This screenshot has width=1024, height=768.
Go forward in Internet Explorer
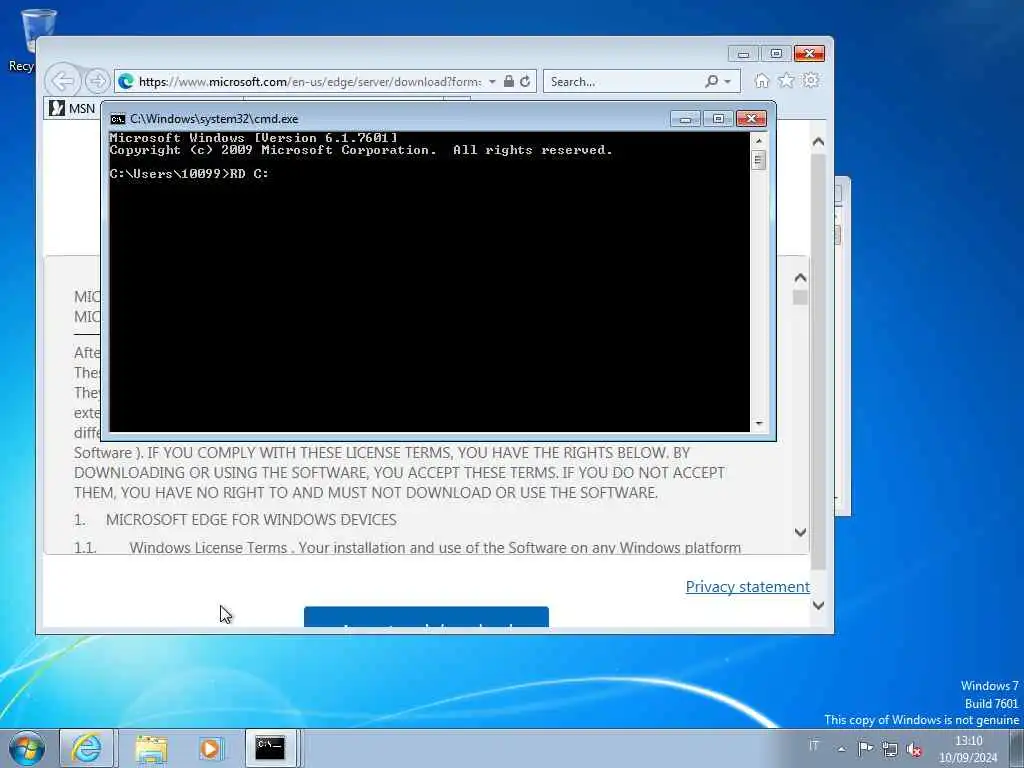[x=97, y=82]
